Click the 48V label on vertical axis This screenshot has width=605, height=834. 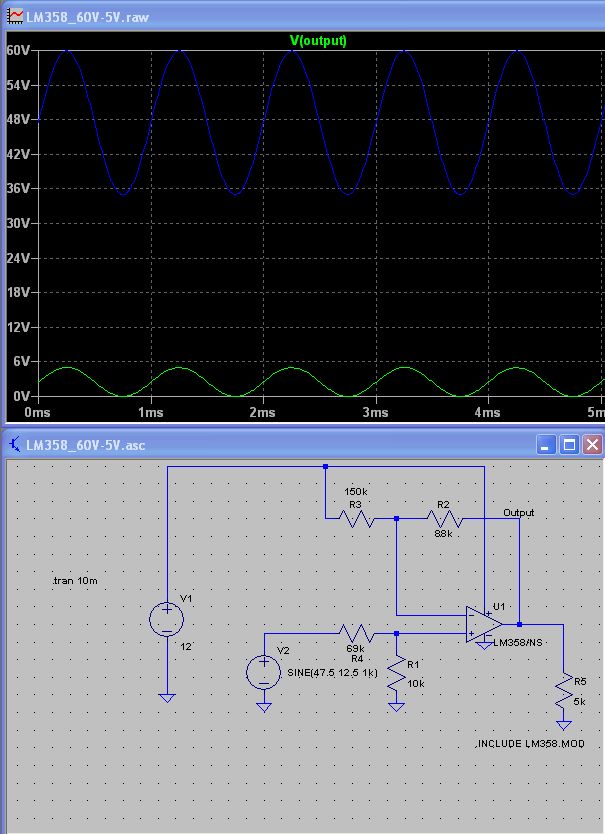18,119
